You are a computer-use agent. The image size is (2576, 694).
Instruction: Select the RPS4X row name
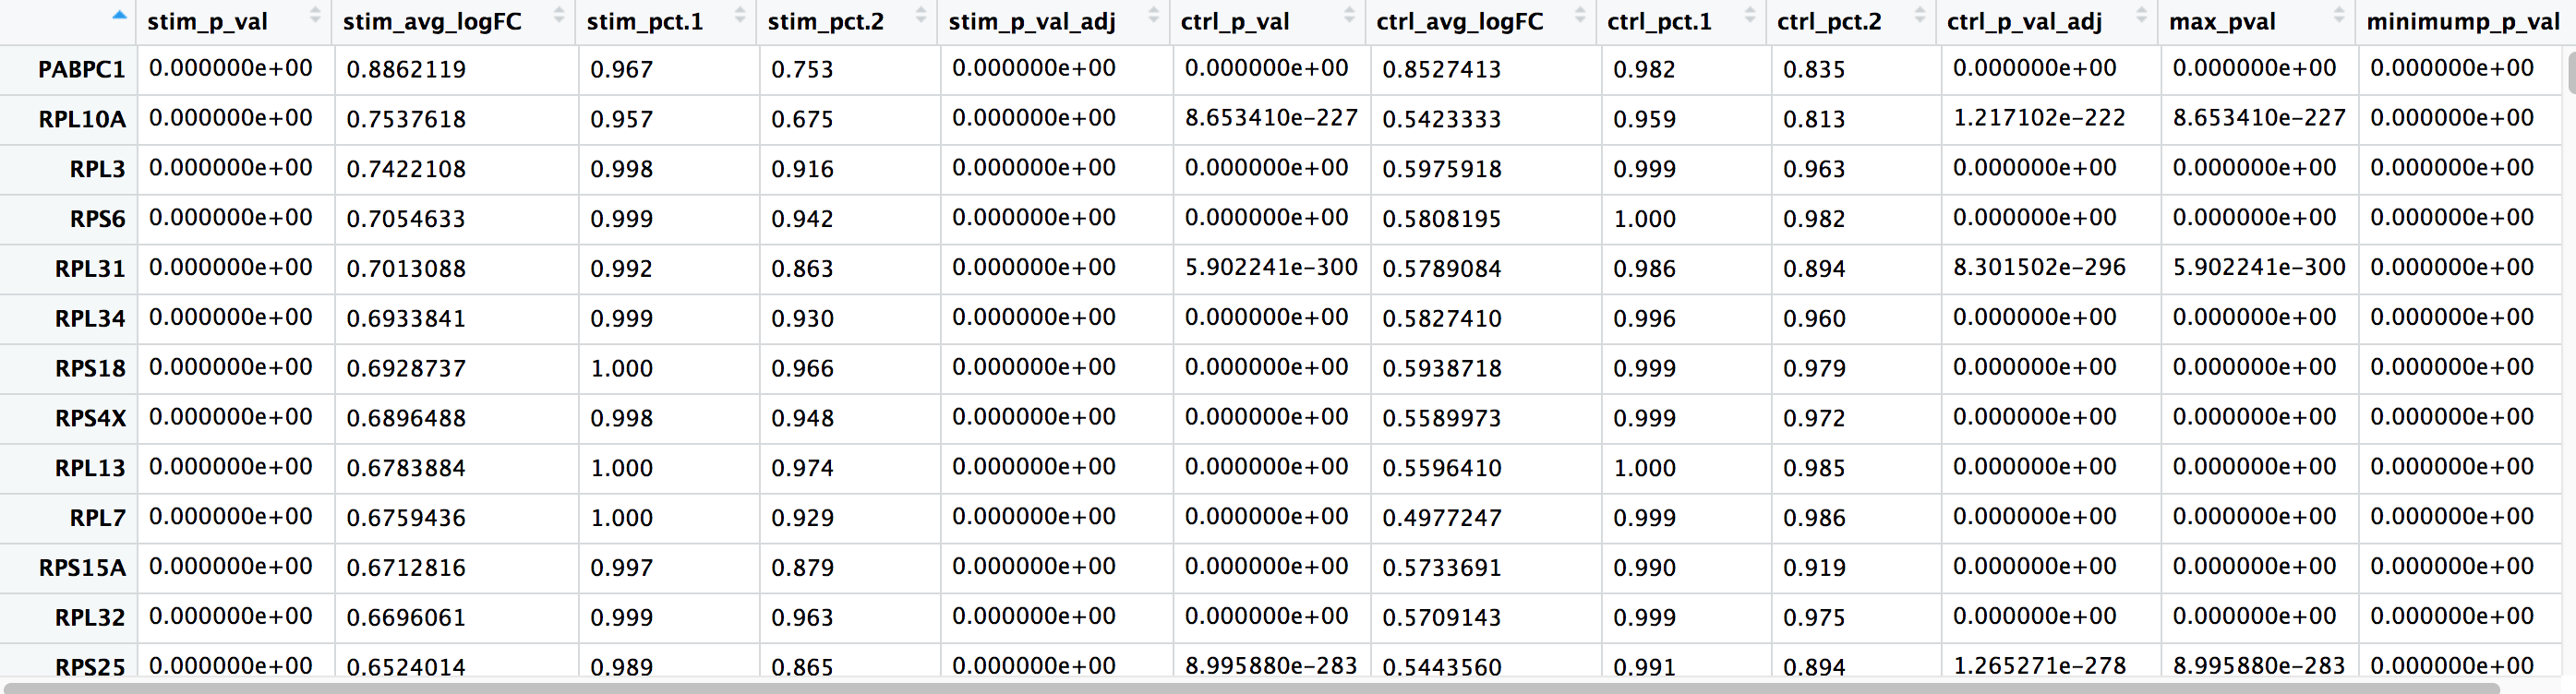(90, 418)
